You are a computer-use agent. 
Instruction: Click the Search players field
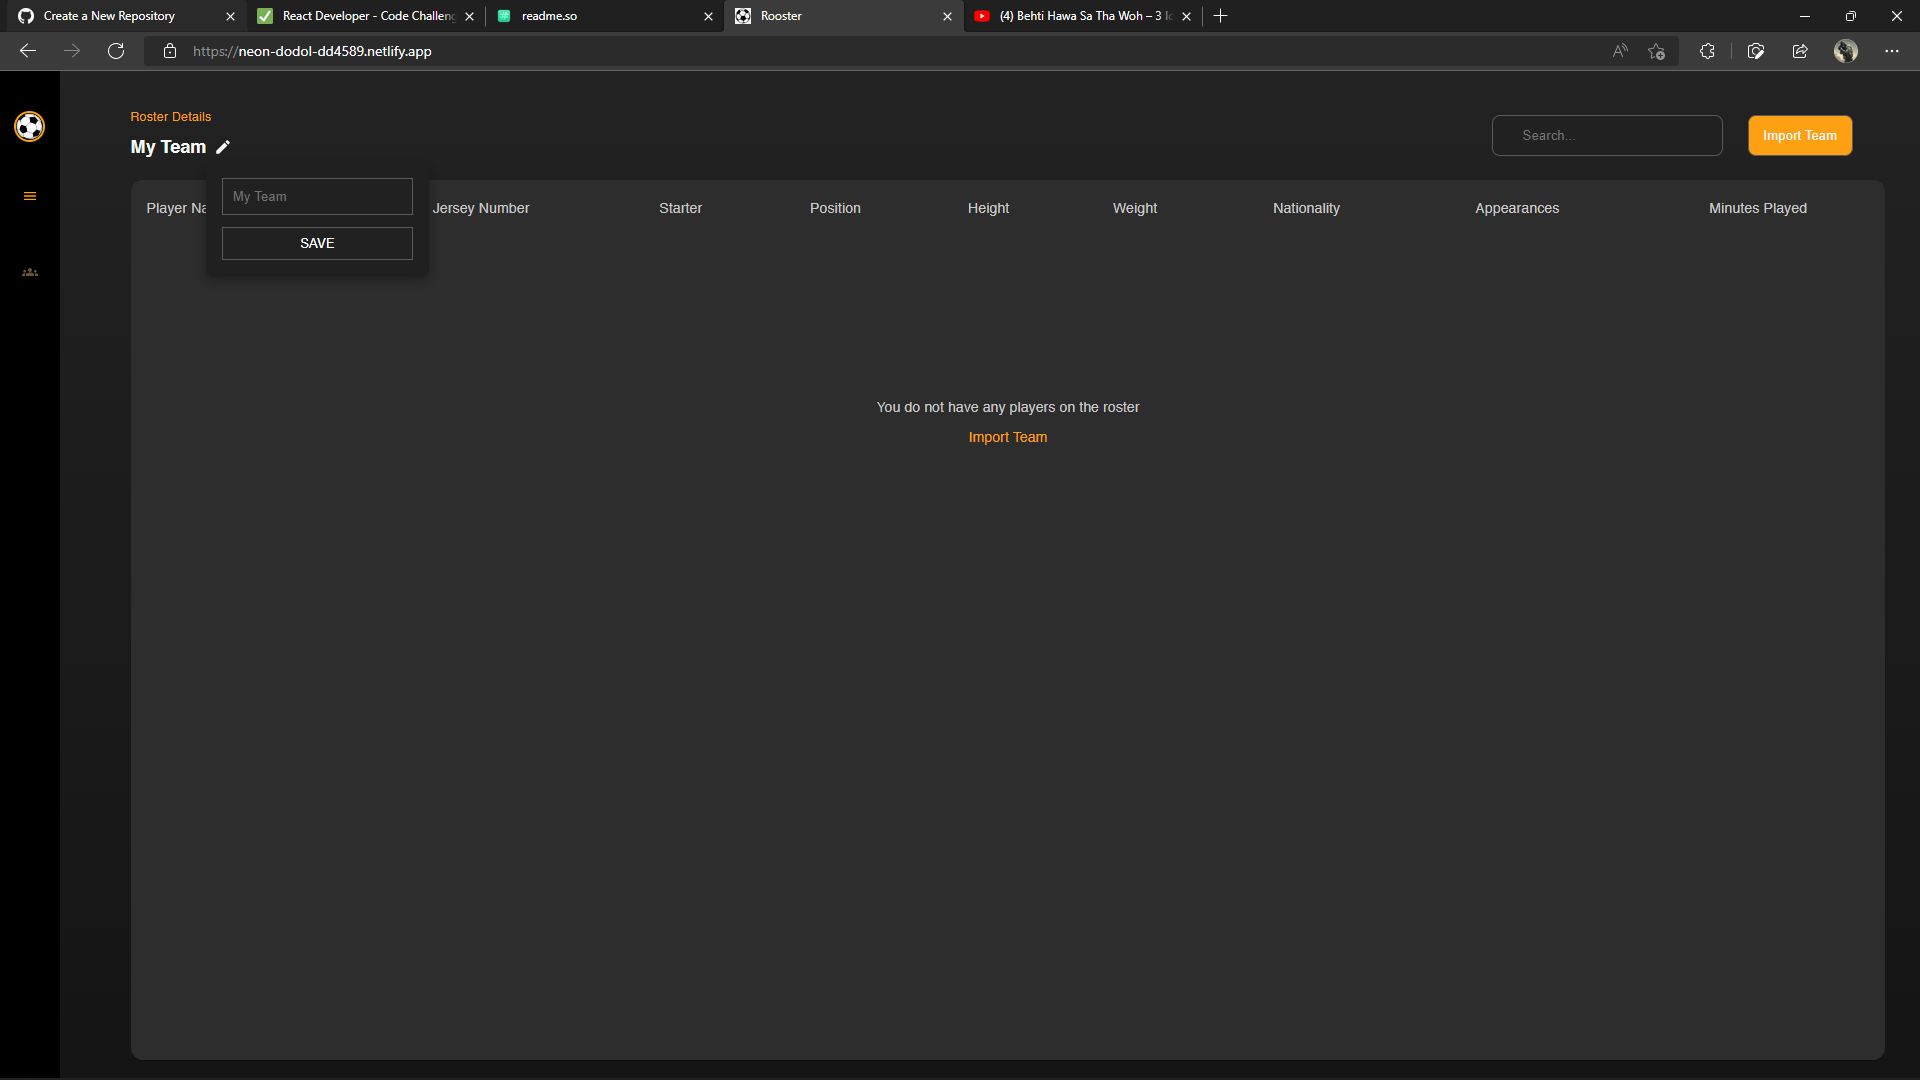[1606, 136]
